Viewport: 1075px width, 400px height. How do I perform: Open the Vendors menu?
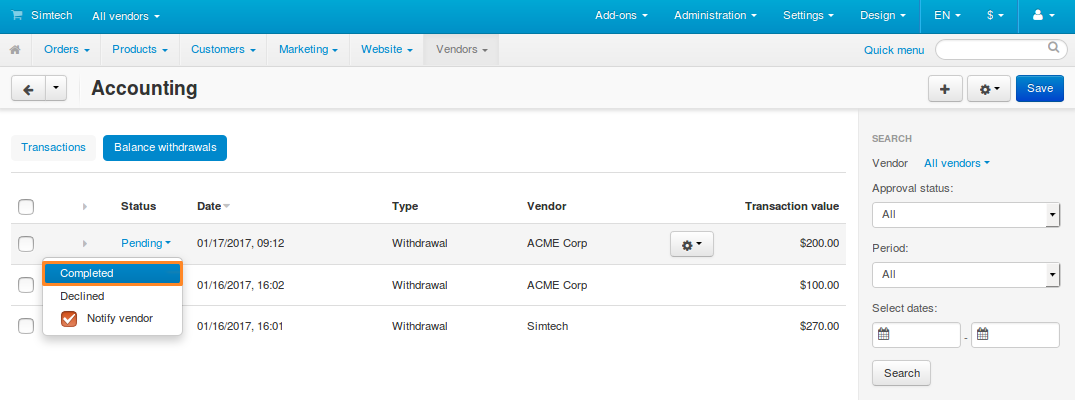coord(461,50)
